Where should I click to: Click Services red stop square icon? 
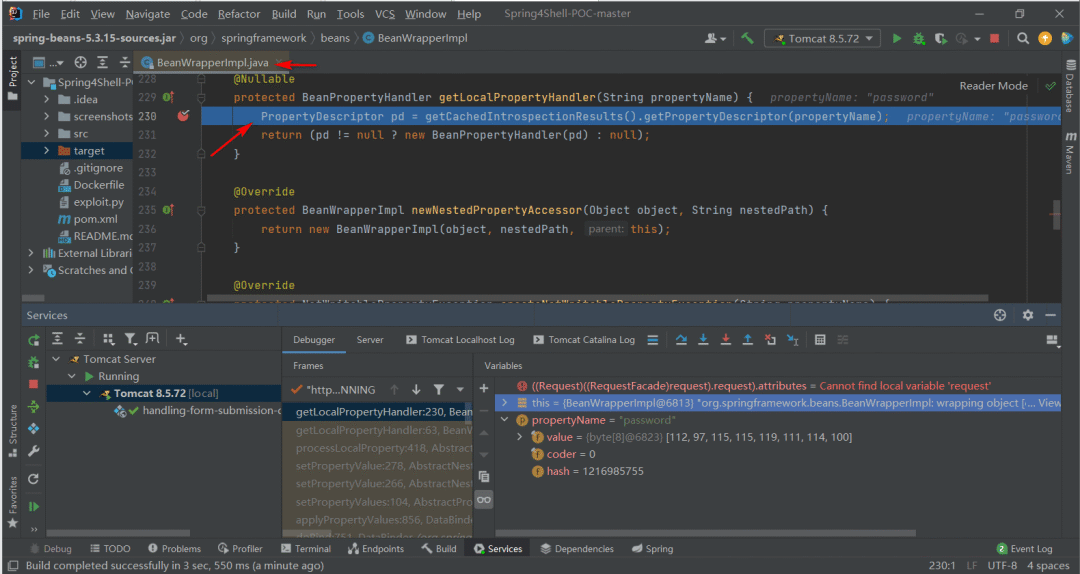point(33,385)
